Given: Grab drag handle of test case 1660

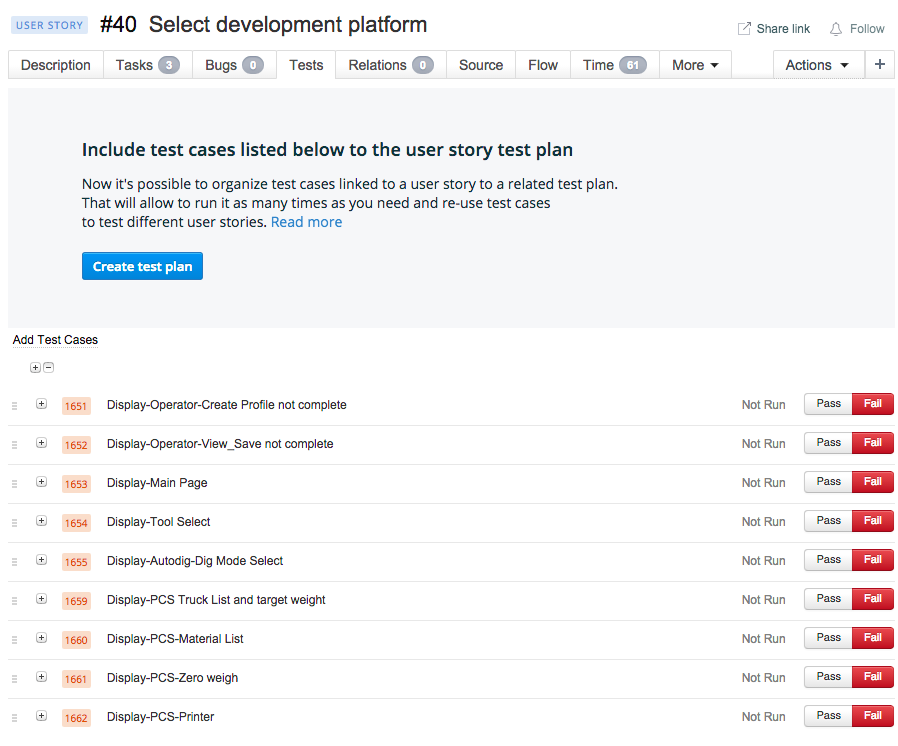Looking at the screenshot, I should click(x=15, y=640).
